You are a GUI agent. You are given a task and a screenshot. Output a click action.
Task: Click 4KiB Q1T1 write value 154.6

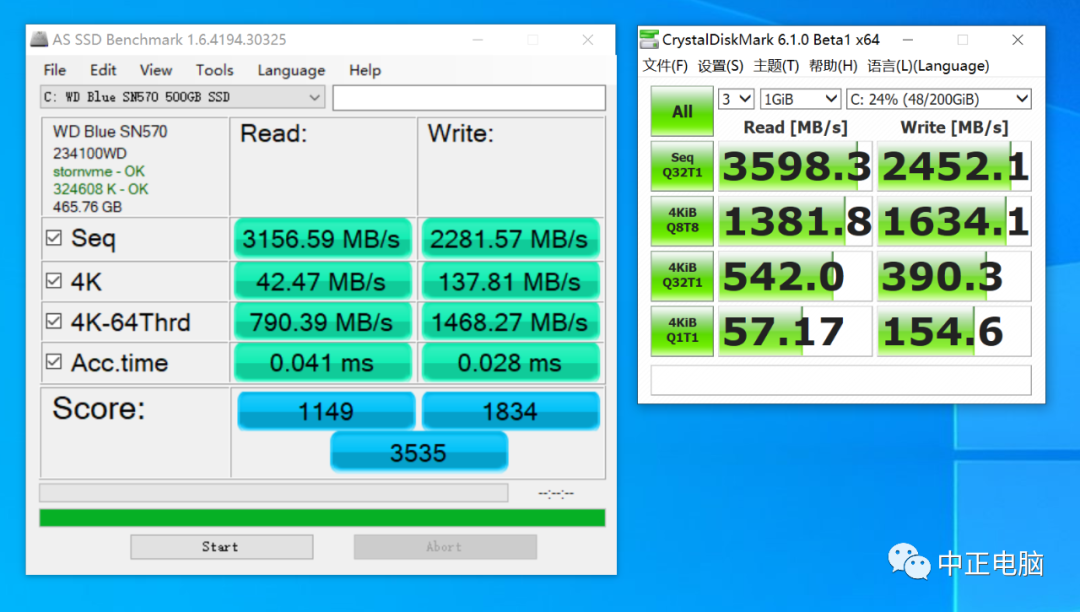[954, 331]
